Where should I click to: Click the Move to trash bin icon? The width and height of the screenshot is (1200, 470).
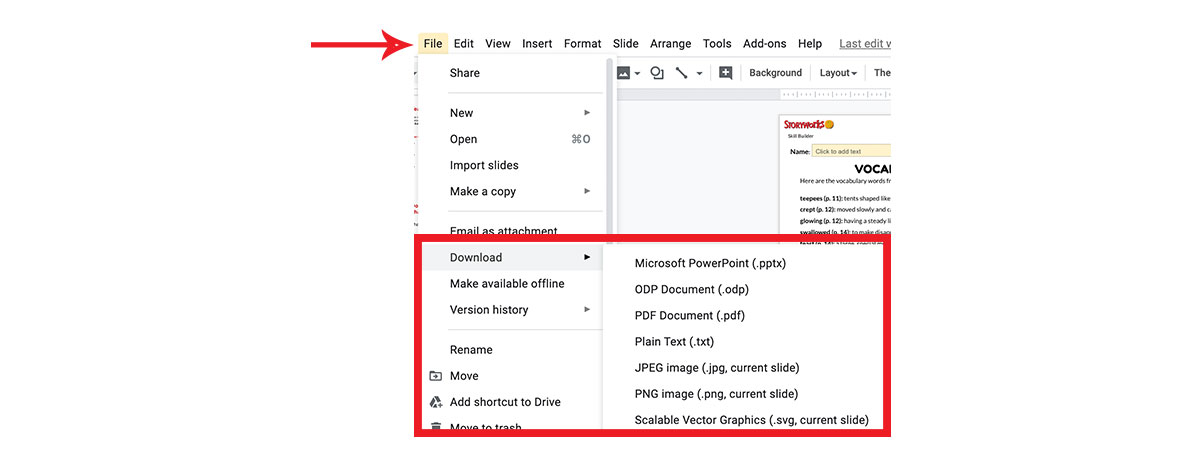436,427
